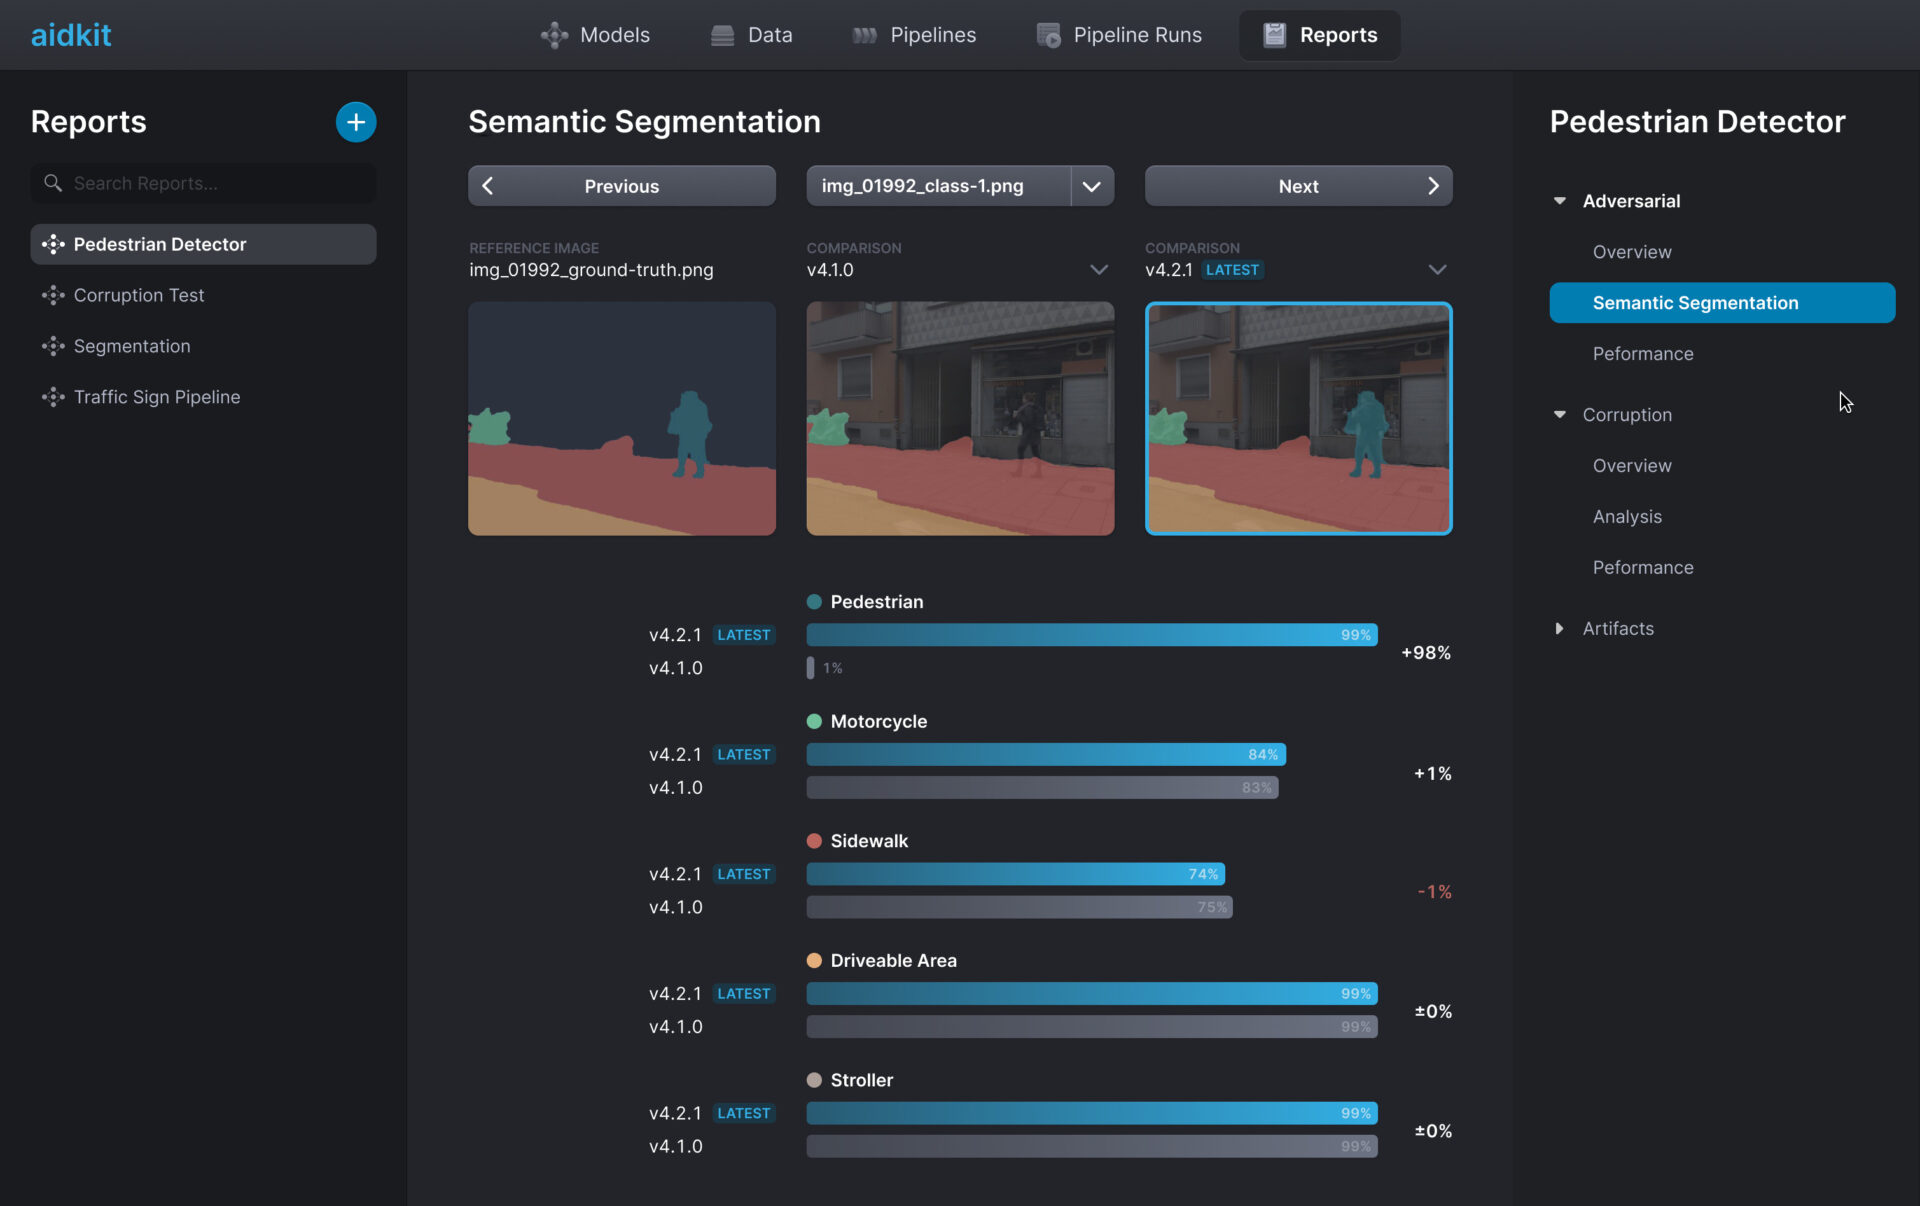The height and width of the screenshot is (1206, 1920).
Task: Click the Corruption Test report icon
Action: (53, 295)
